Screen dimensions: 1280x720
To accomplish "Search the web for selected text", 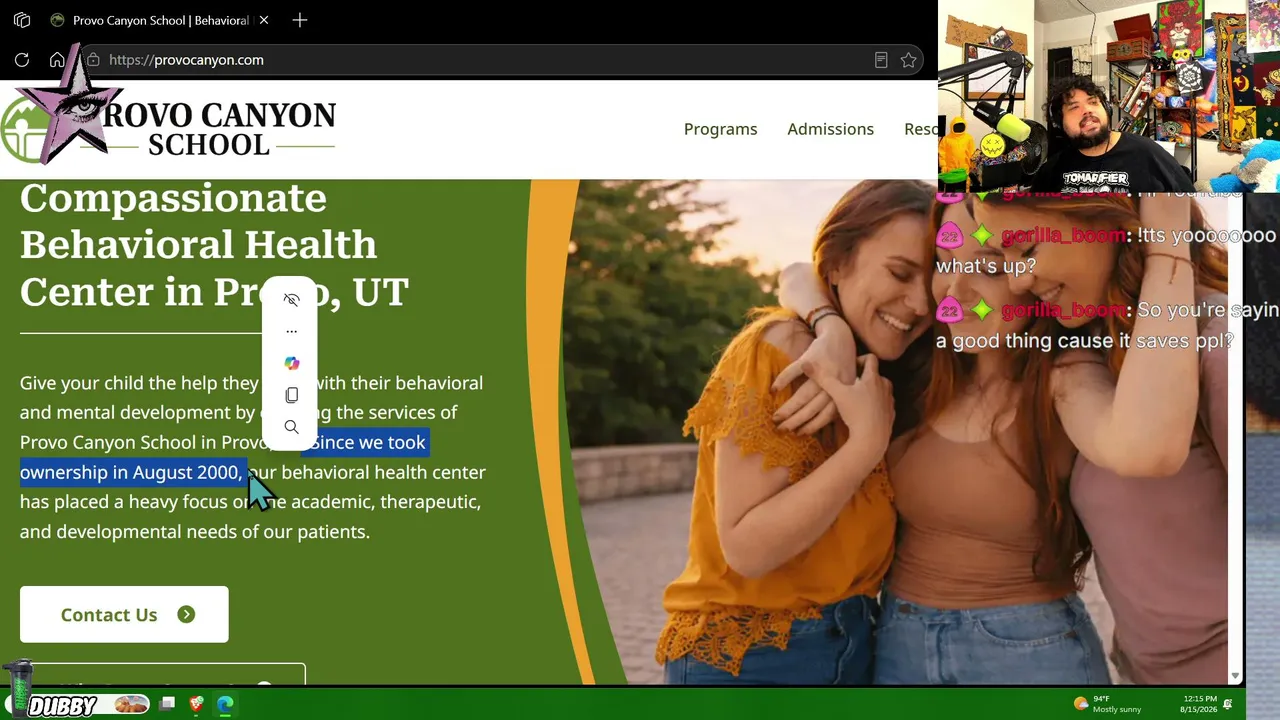I will click(291, 427).
